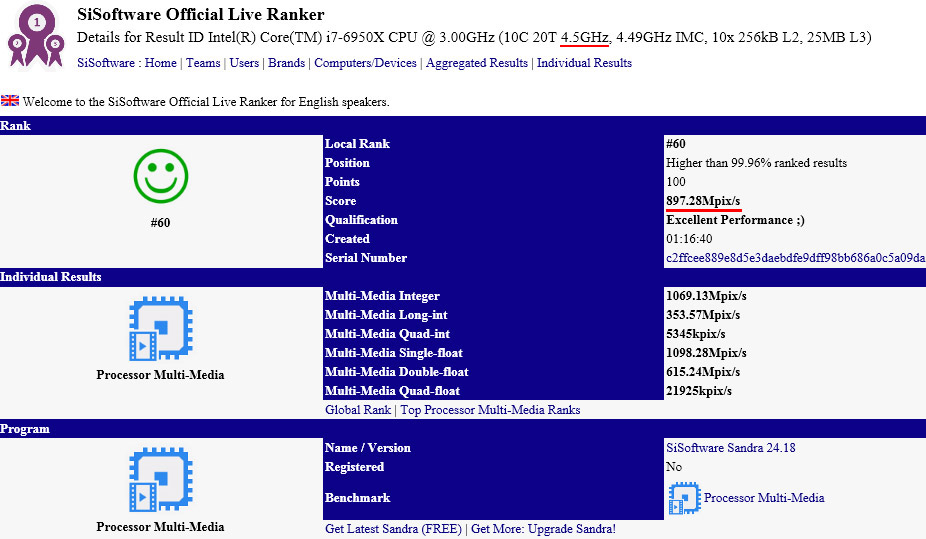926x539 pixels.
Task: Click the value 1098.28Mpix/s
Action: 706,353
